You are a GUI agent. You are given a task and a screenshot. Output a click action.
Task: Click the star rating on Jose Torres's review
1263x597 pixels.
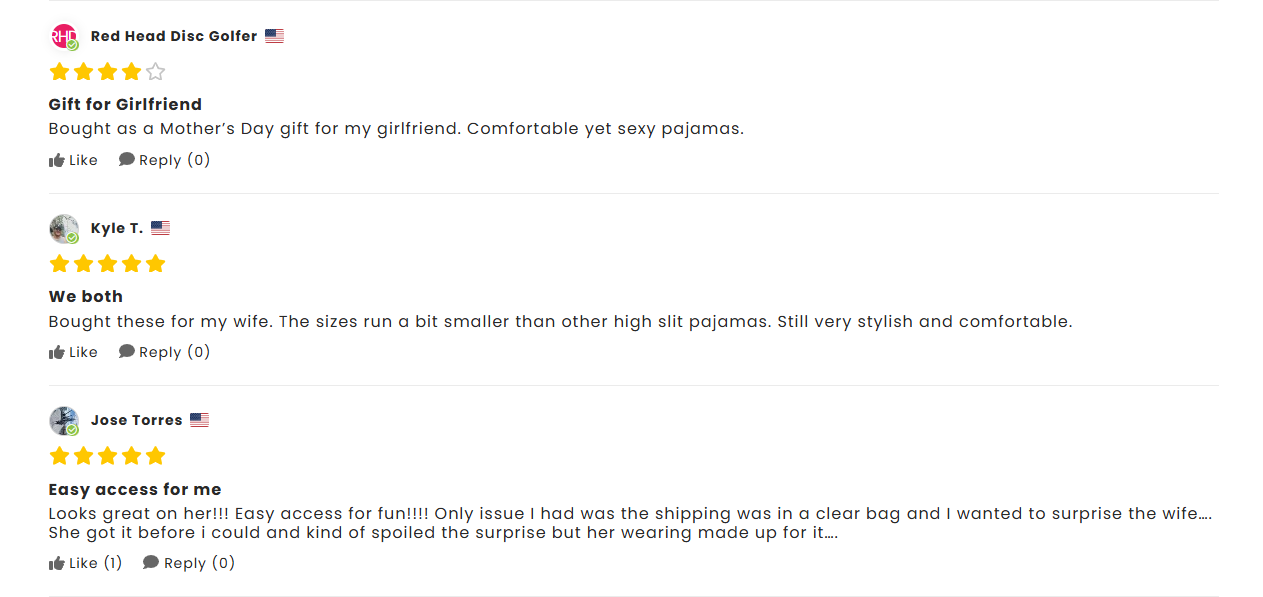tap(107, 456)
